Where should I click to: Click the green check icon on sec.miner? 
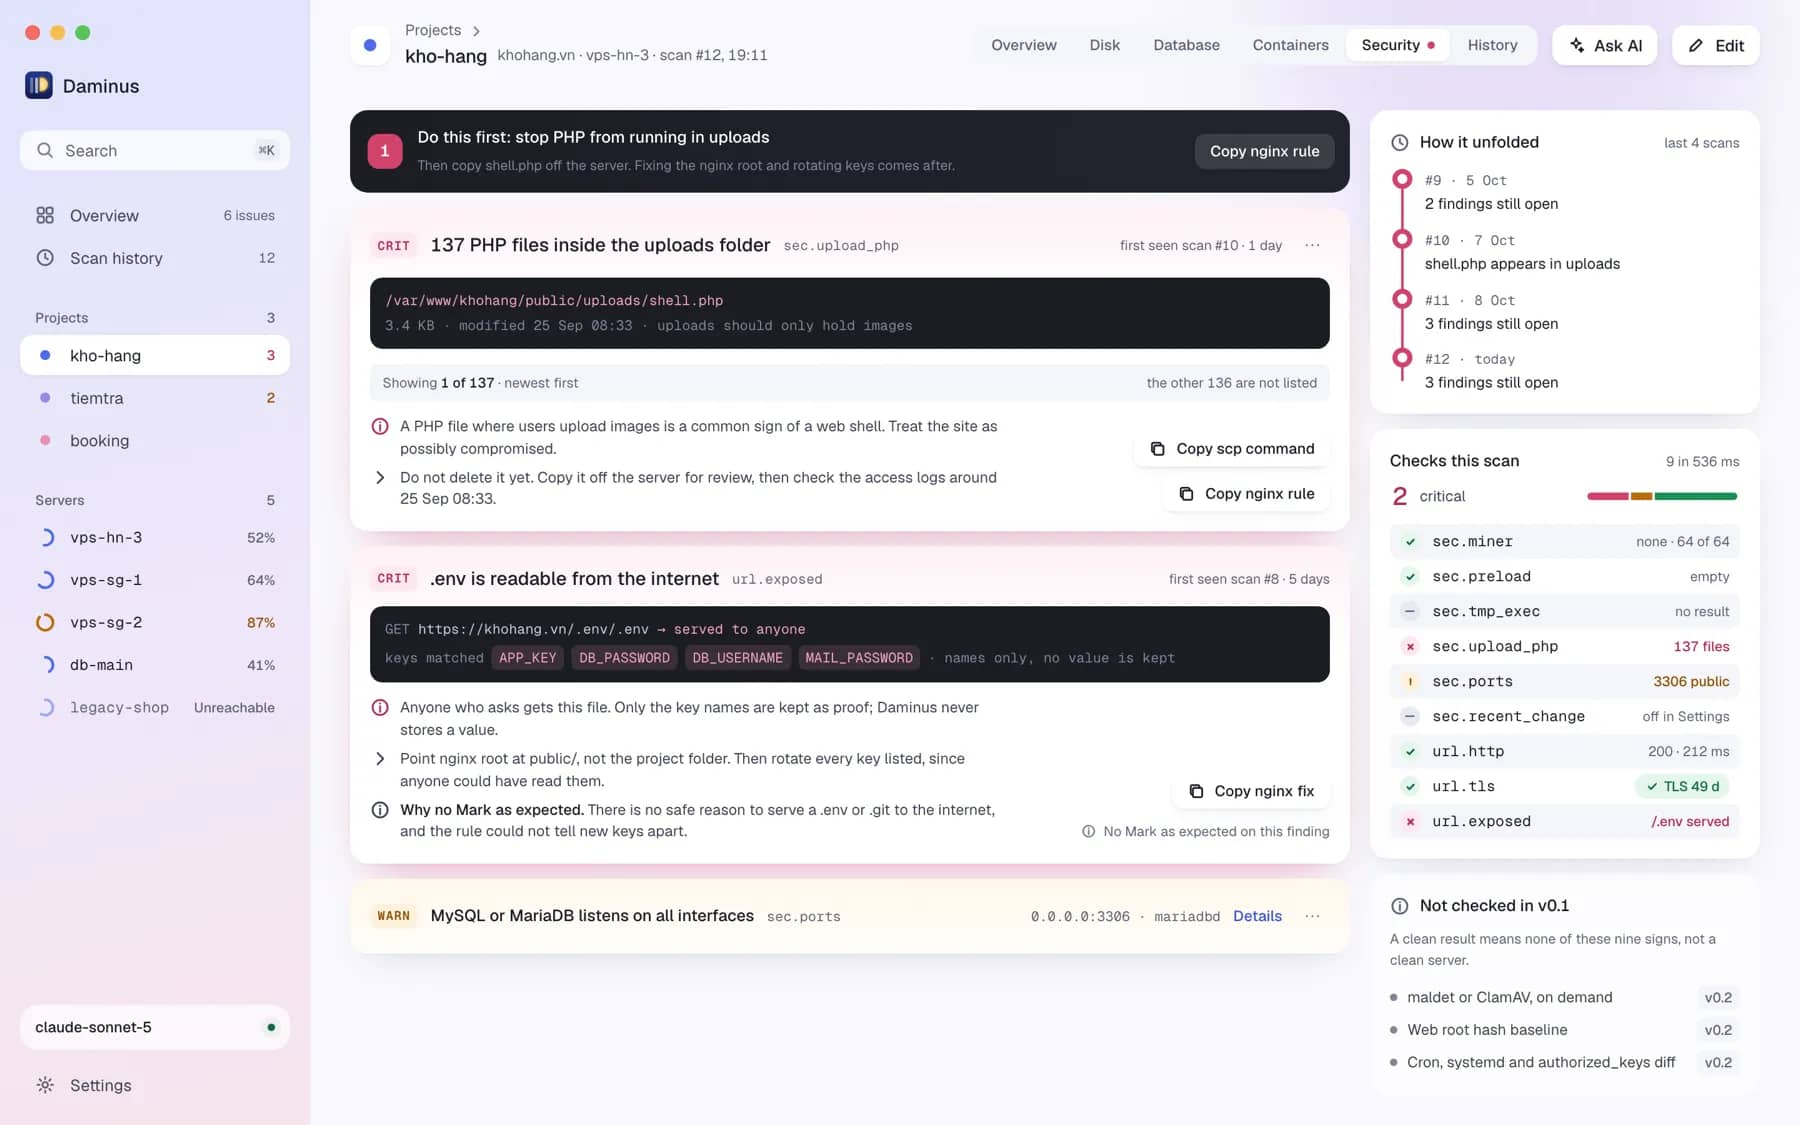pos(1410,541)
